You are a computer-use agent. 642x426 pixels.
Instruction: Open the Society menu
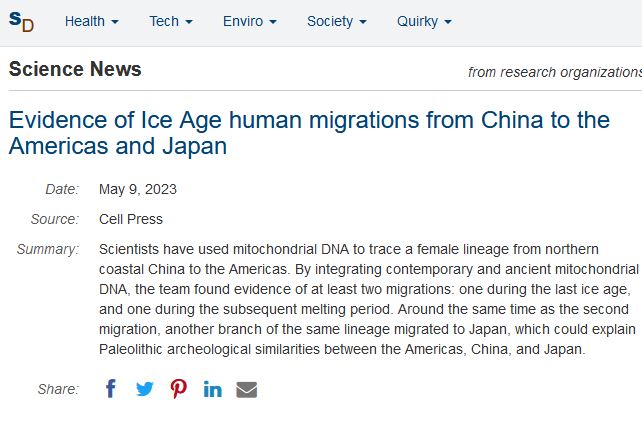tap(330, 21)
